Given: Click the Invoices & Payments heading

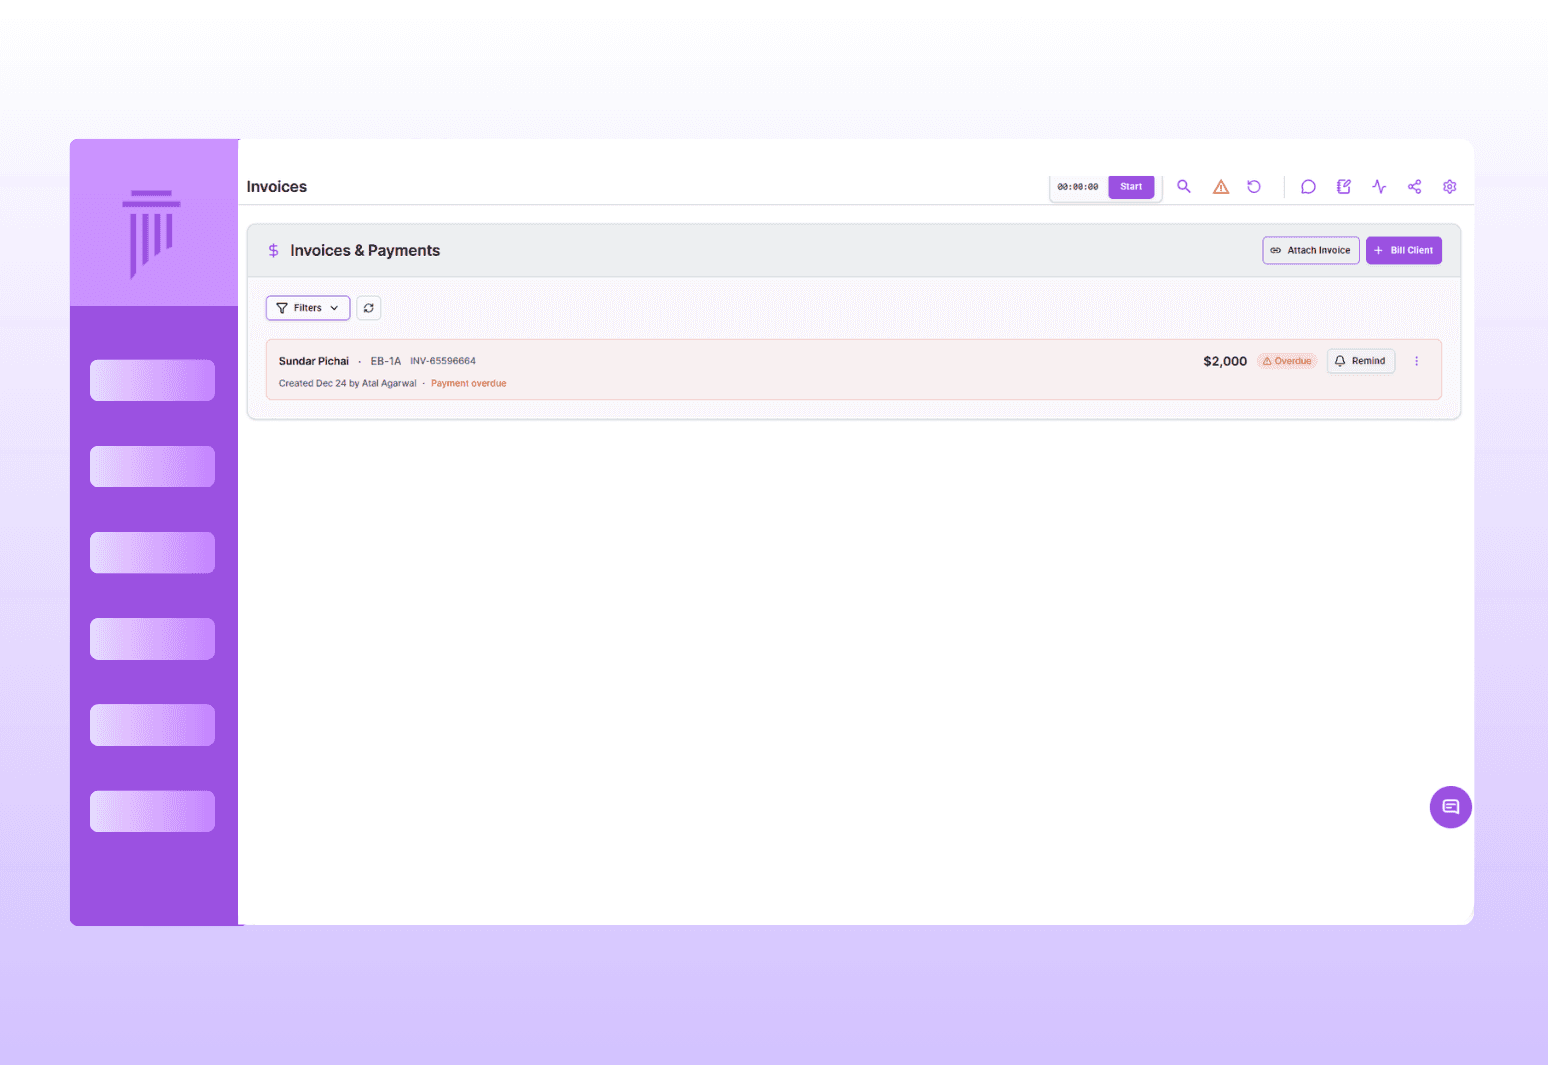Looking at the screenshot, I should pyautogui.click(x=365, y=251).
